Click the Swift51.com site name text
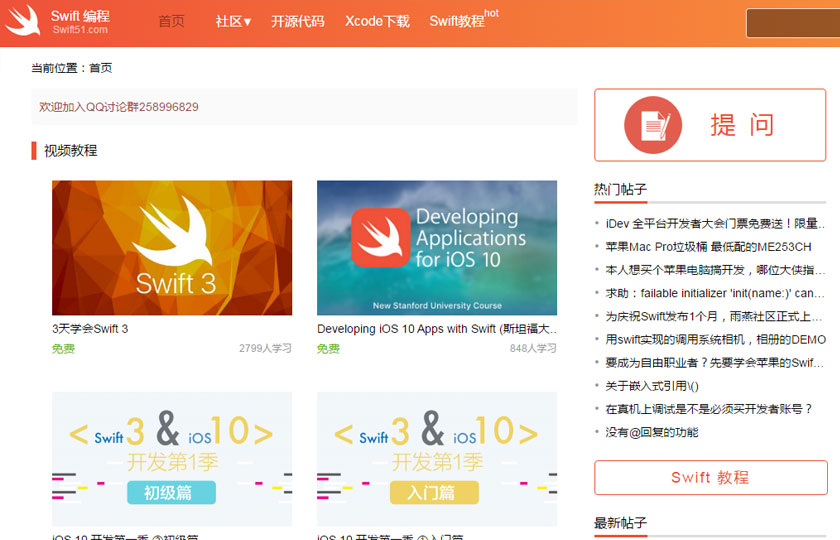Screen dimensions: 840x540 point(80,30)
